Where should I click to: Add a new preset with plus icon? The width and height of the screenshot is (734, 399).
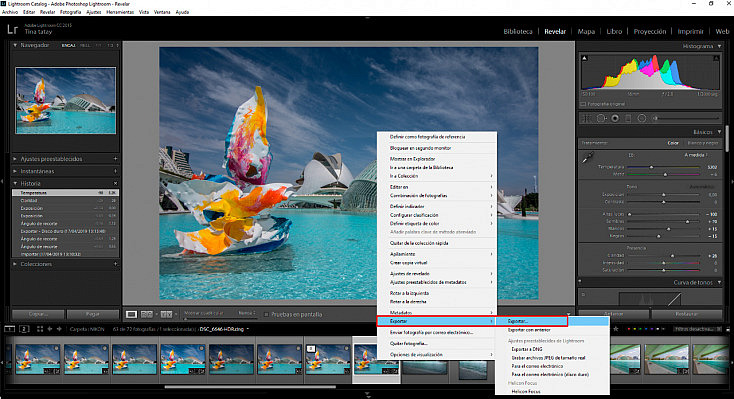pos(115,159)
